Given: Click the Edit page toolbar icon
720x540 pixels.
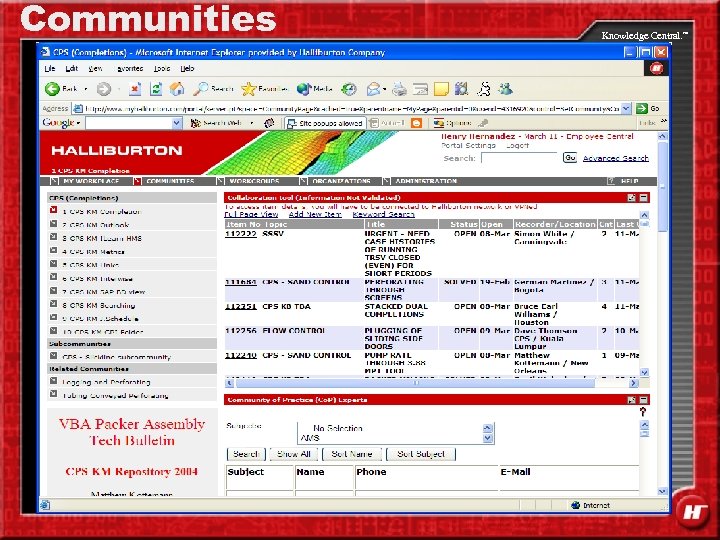Looking at the screenshot, I should pos(420,89).
